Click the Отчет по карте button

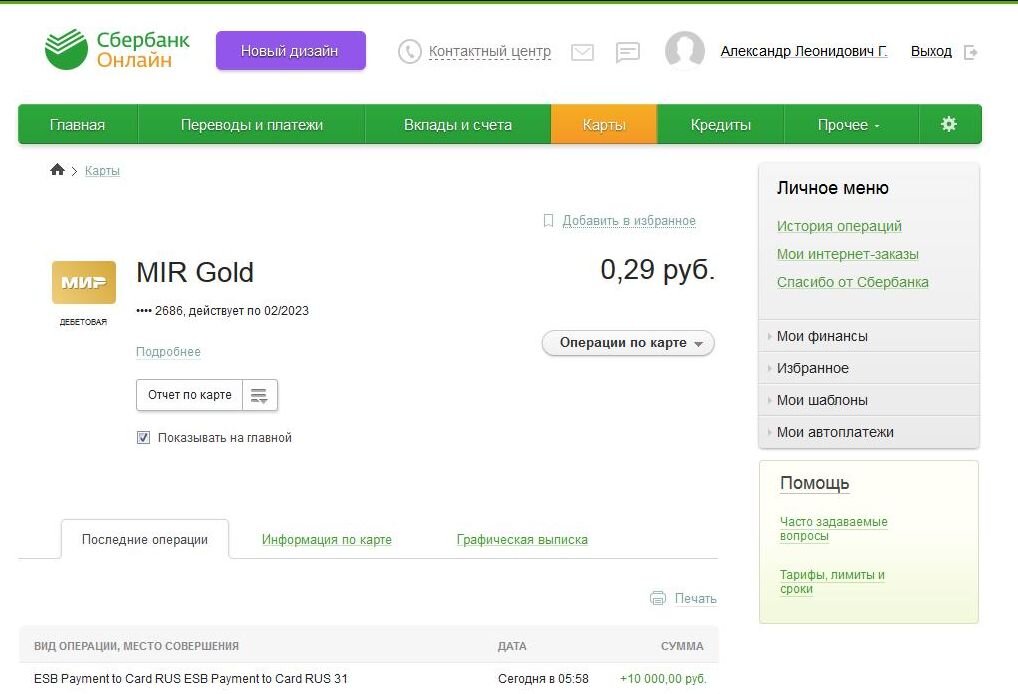click(x=190, y=395)
